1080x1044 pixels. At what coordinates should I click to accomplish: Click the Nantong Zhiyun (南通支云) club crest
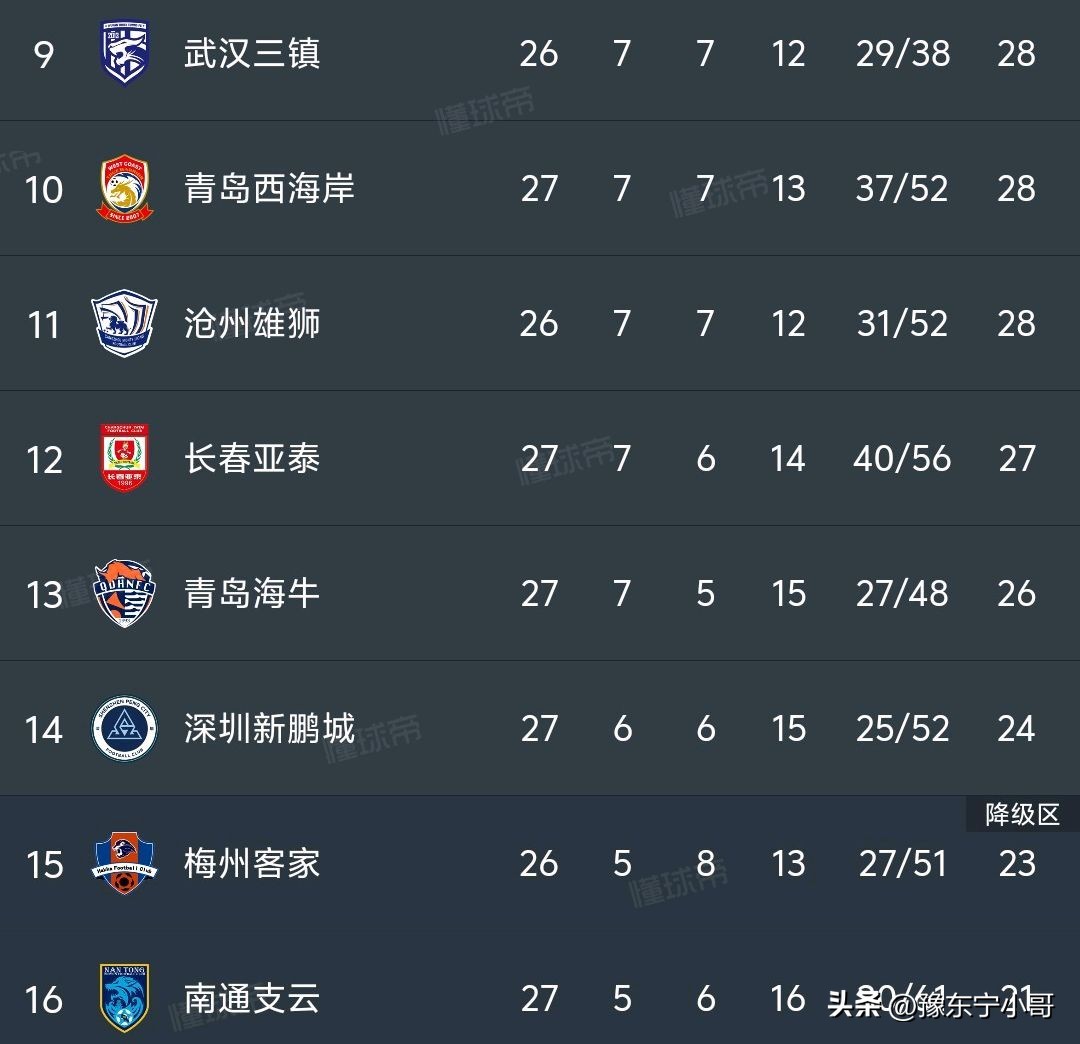tap(125, 998)
